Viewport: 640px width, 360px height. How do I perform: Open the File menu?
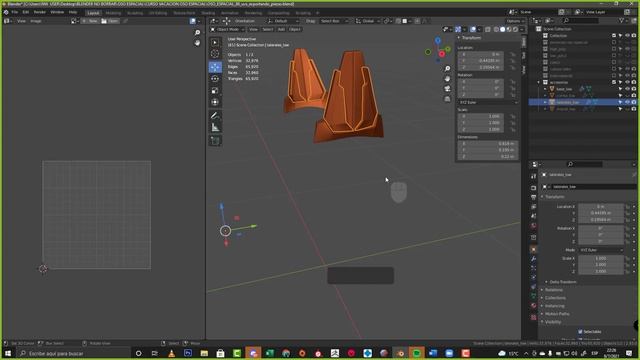point(14,12)
